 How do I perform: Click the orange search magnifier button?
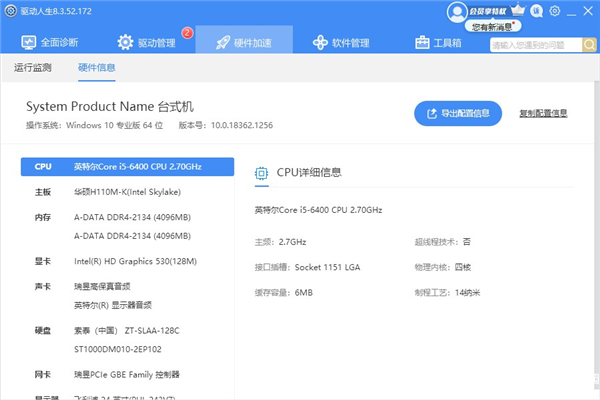589,45
